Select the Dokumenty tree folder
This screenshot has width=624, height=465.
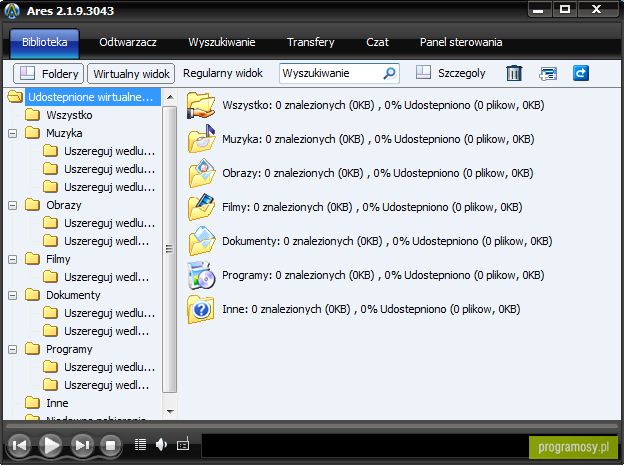pyautogui.click(x=73, y=295)
